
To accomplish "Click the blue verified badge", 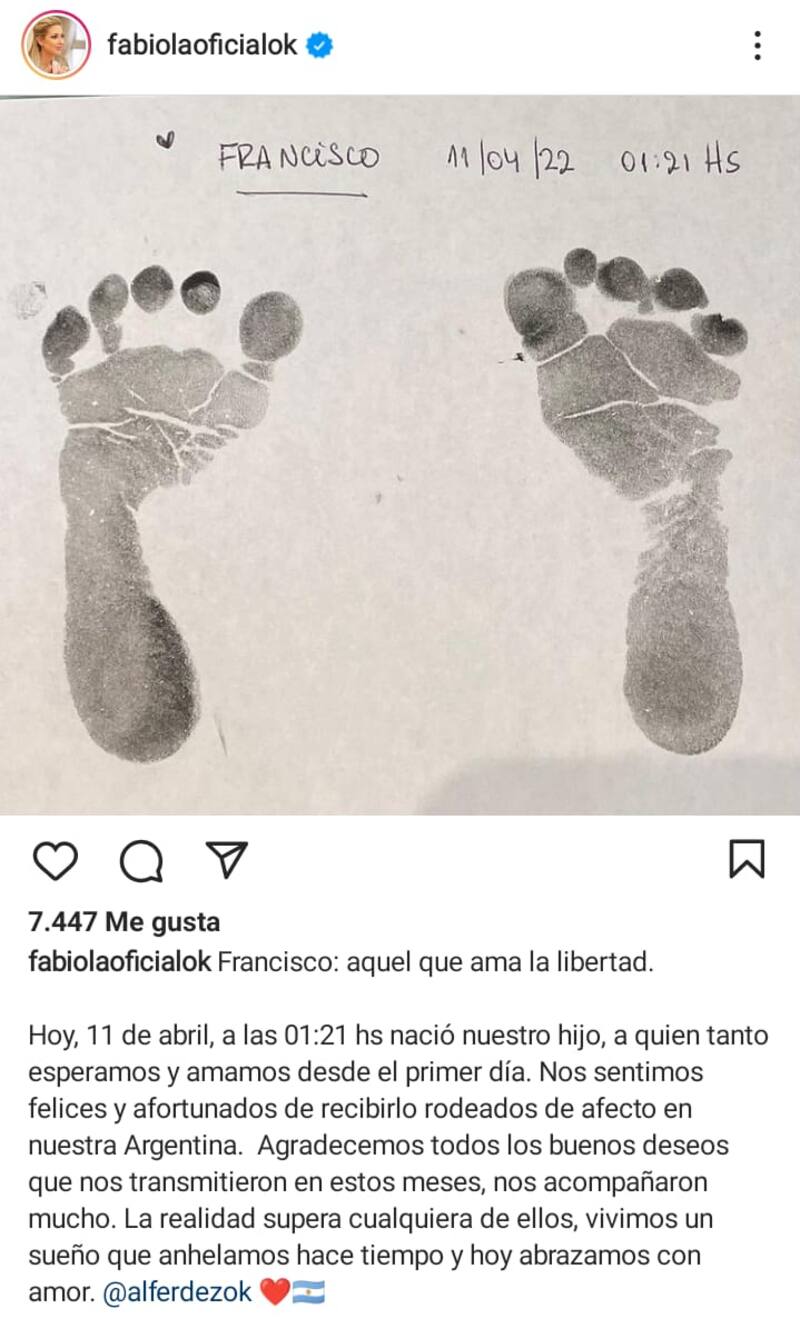I will click(320, 45).
